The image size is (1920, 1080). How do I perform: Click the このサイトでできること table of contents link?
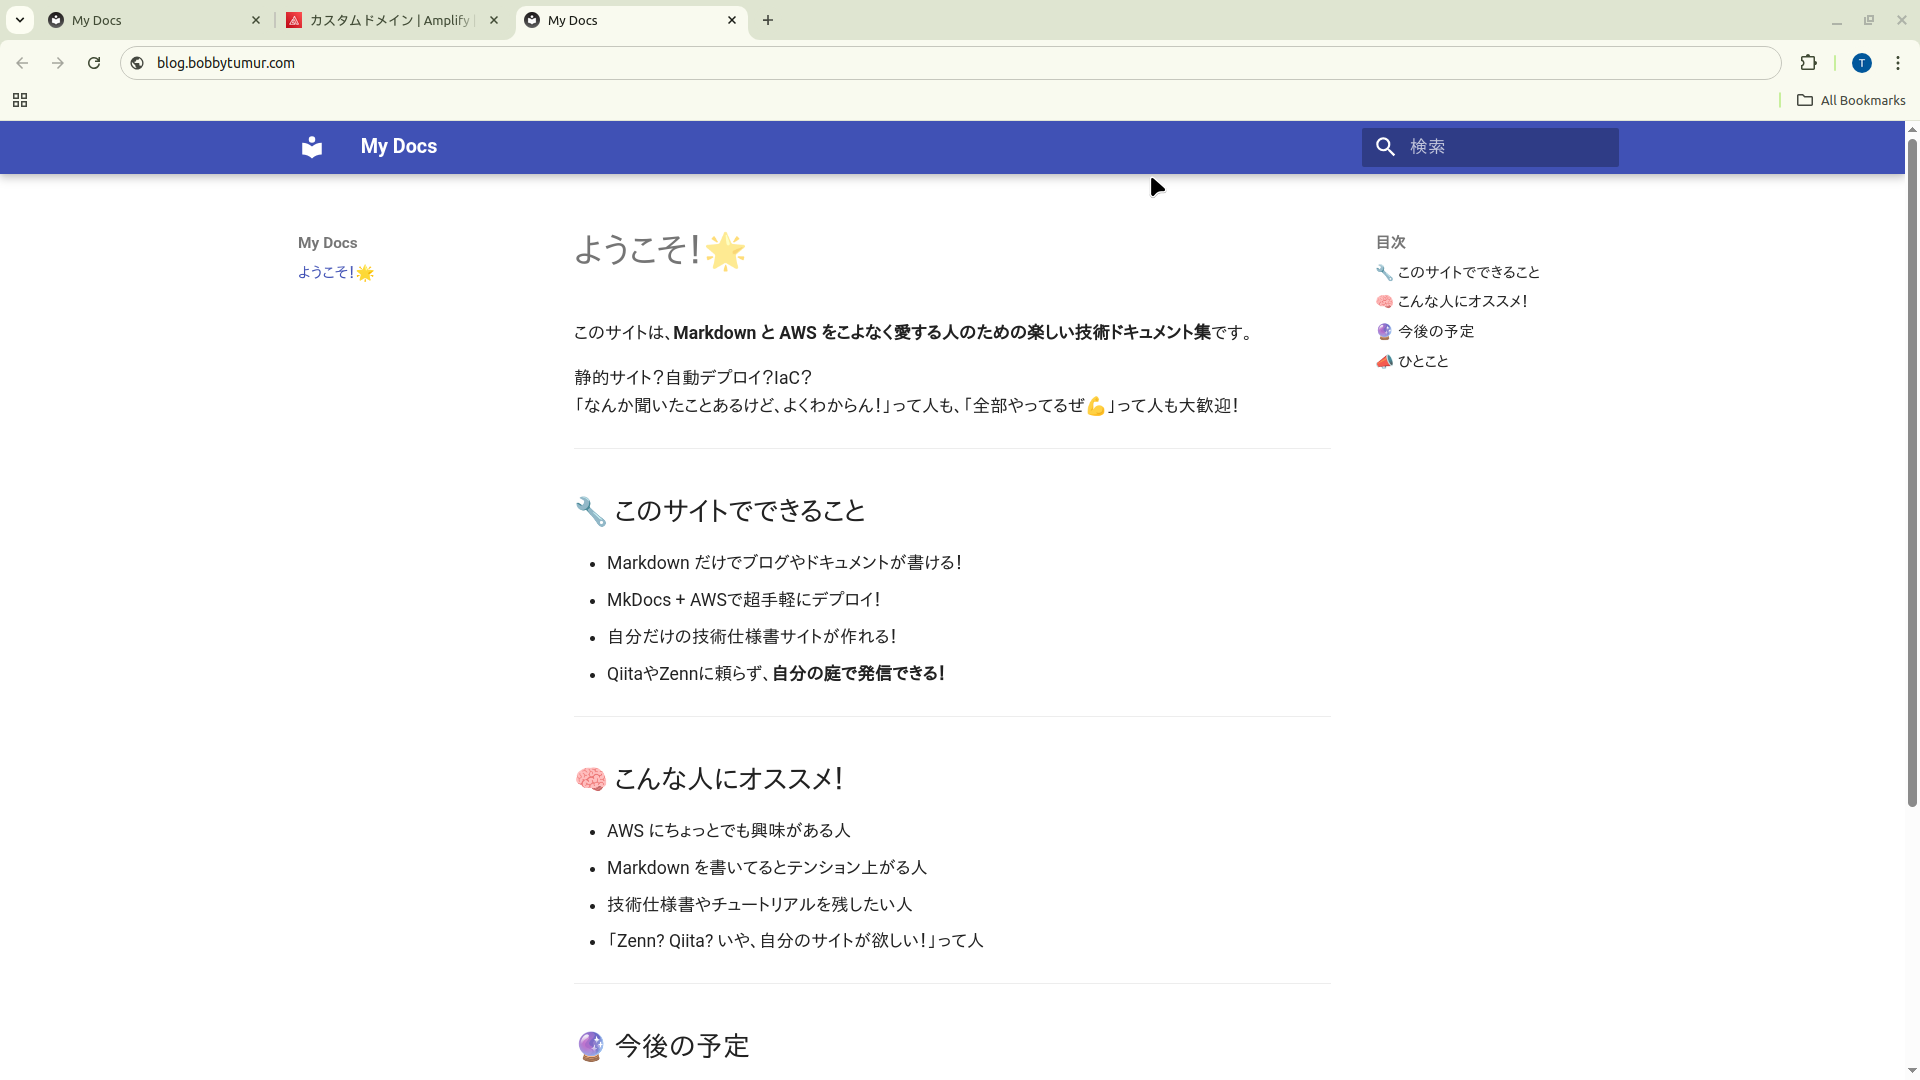point(1466,271)
